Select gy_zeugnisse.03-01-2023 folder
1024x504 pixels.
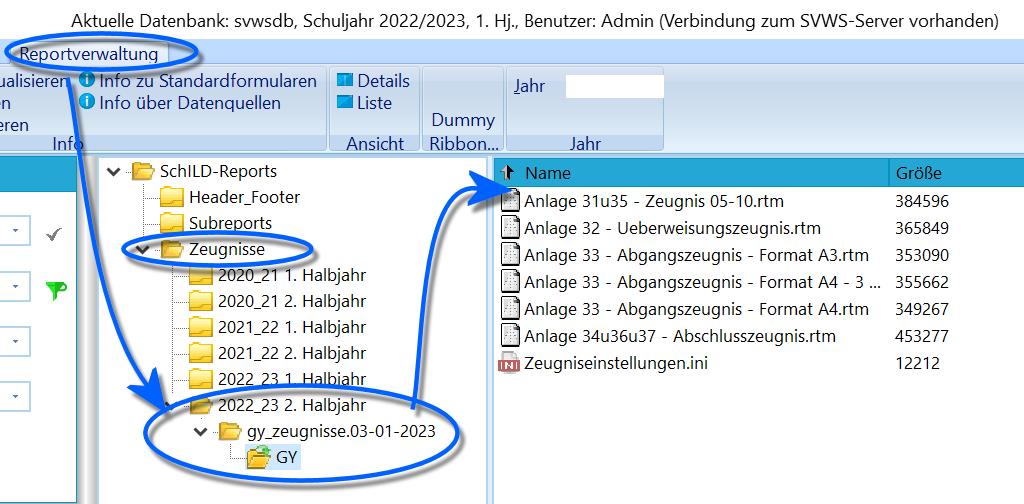(342, 432)
